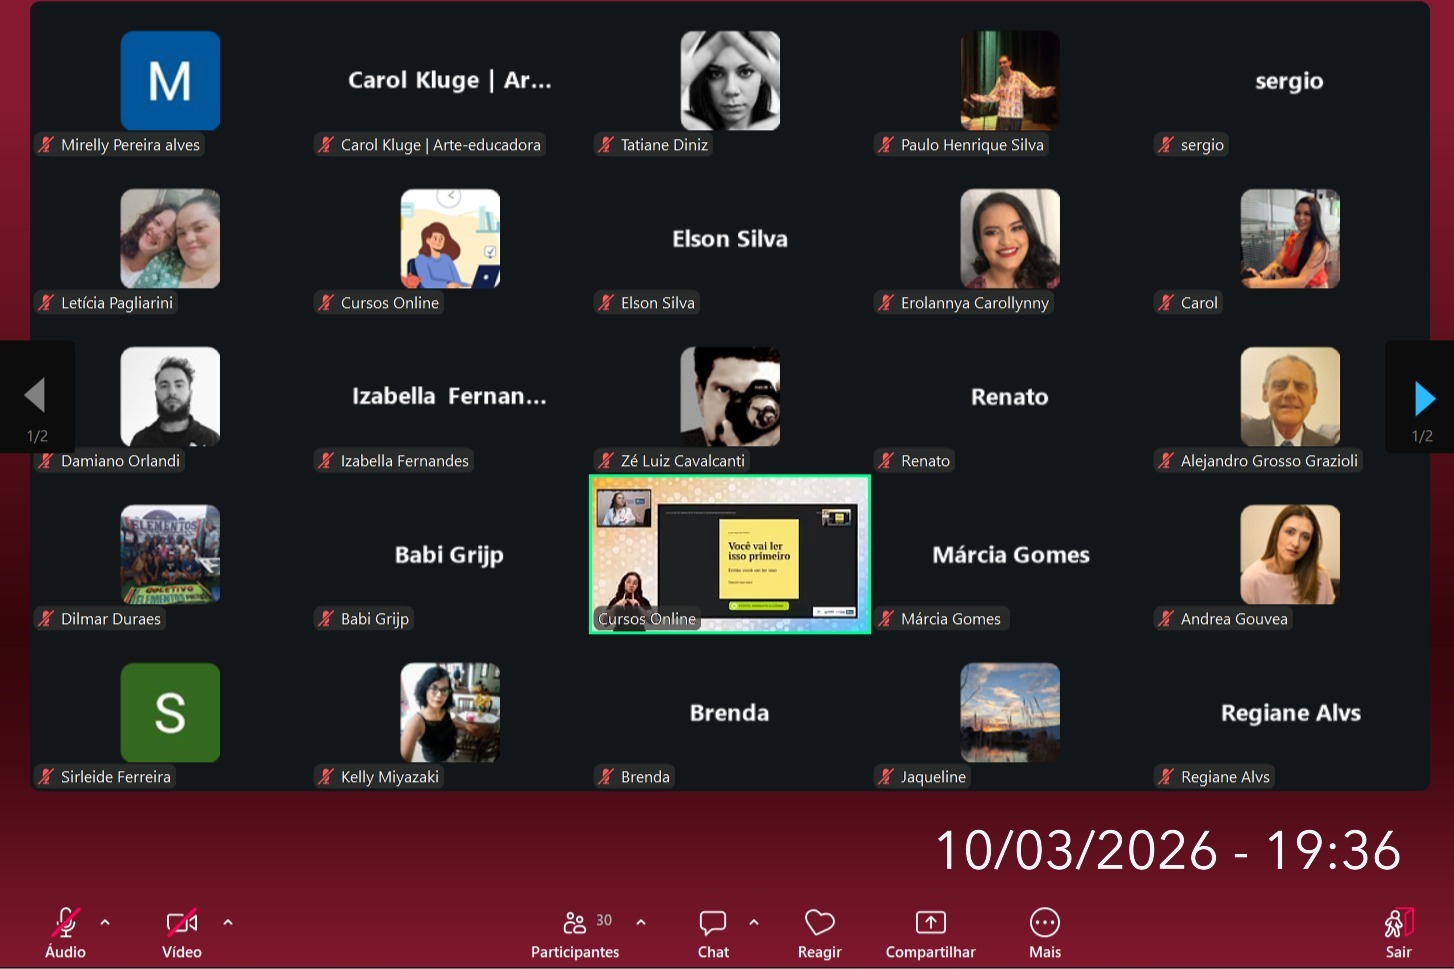
Task: Click muted mic icon beside Brenda label
Action: tap(606, 777)
